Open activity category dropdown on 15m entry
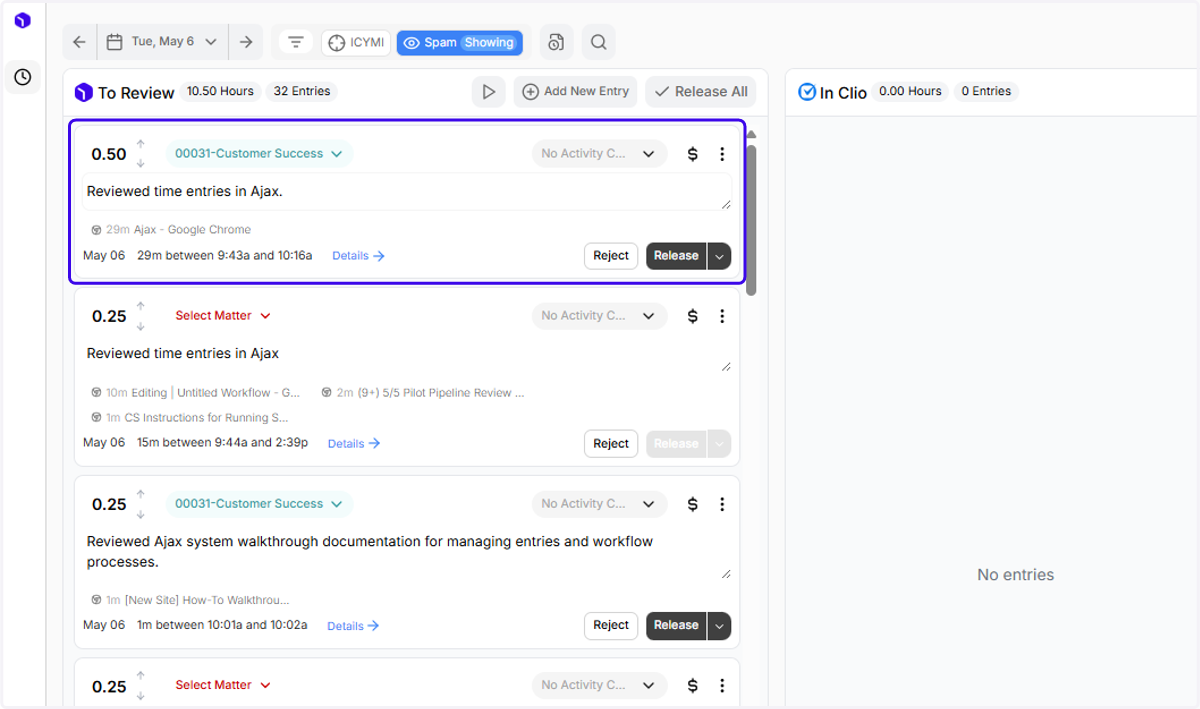This screenshot has height=709, width=1200. pyautogui.click(x=599, y=316)
